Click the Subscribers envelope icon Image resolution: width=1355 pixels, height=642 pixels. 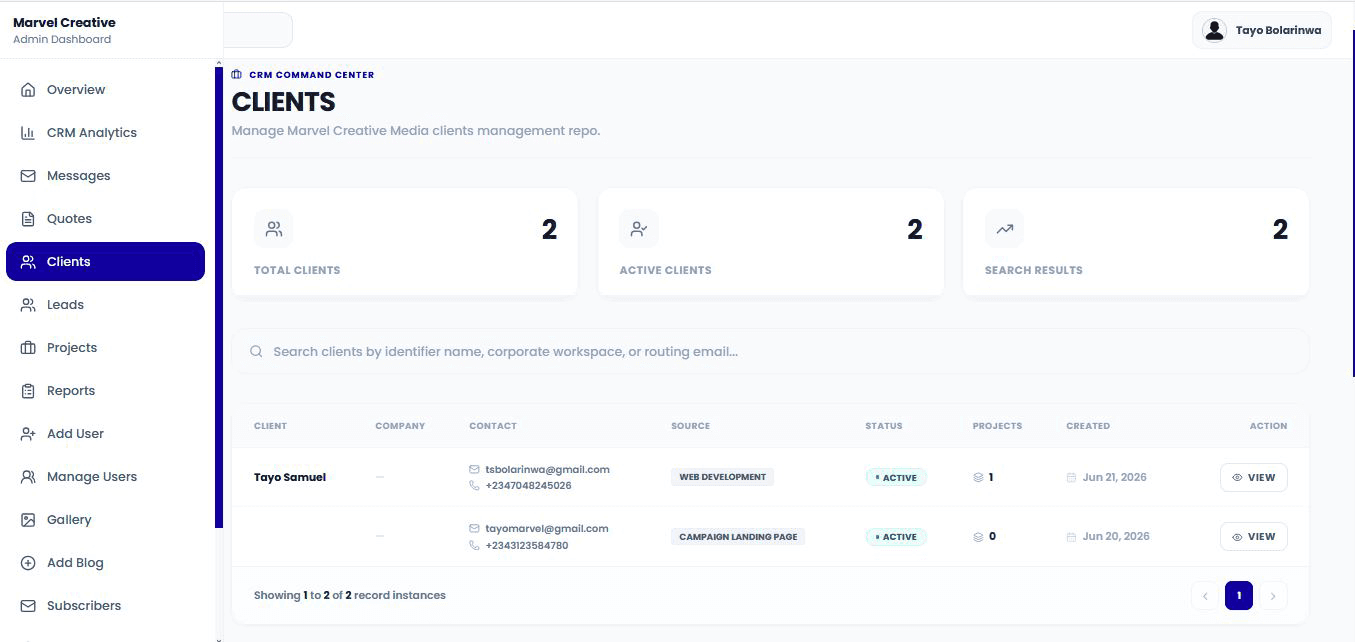coord(28,606)
